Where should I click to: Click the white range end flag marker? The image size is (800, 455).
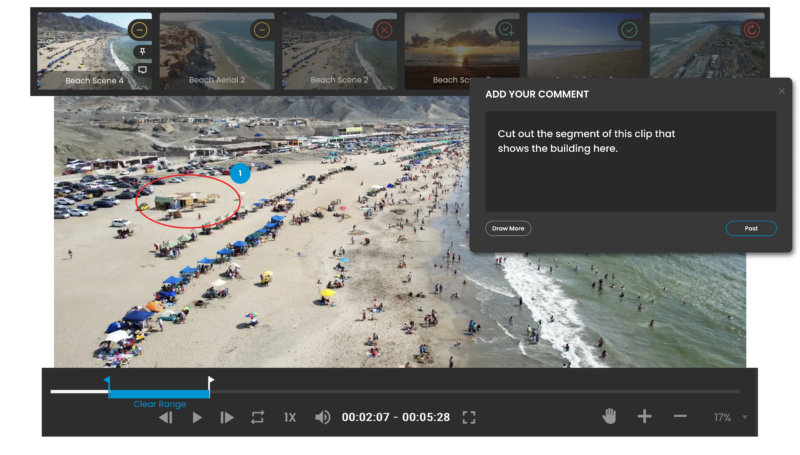210,381
